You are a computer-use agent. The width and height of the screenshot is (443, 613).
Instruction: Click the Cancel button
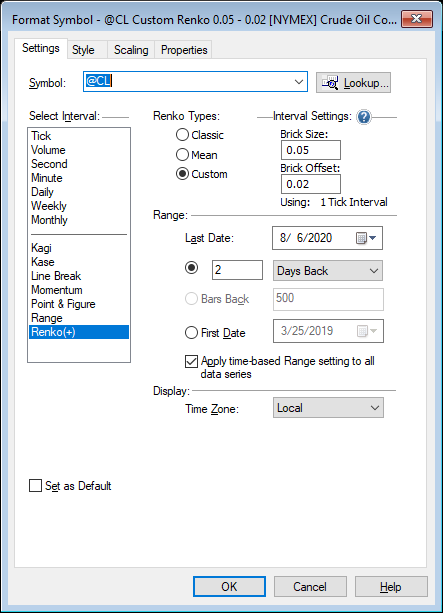310,586
